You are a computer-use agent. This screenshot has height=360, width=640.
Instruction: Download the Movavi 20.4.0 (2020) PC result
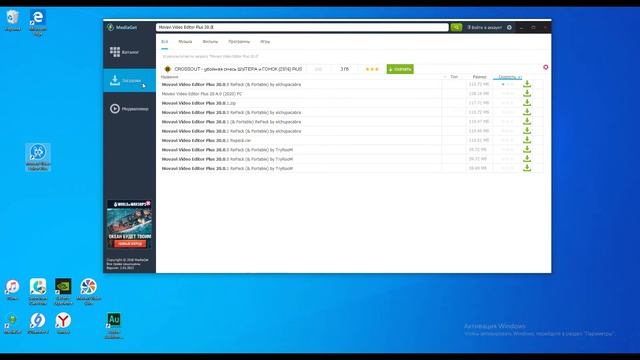(x=527, y=93)
